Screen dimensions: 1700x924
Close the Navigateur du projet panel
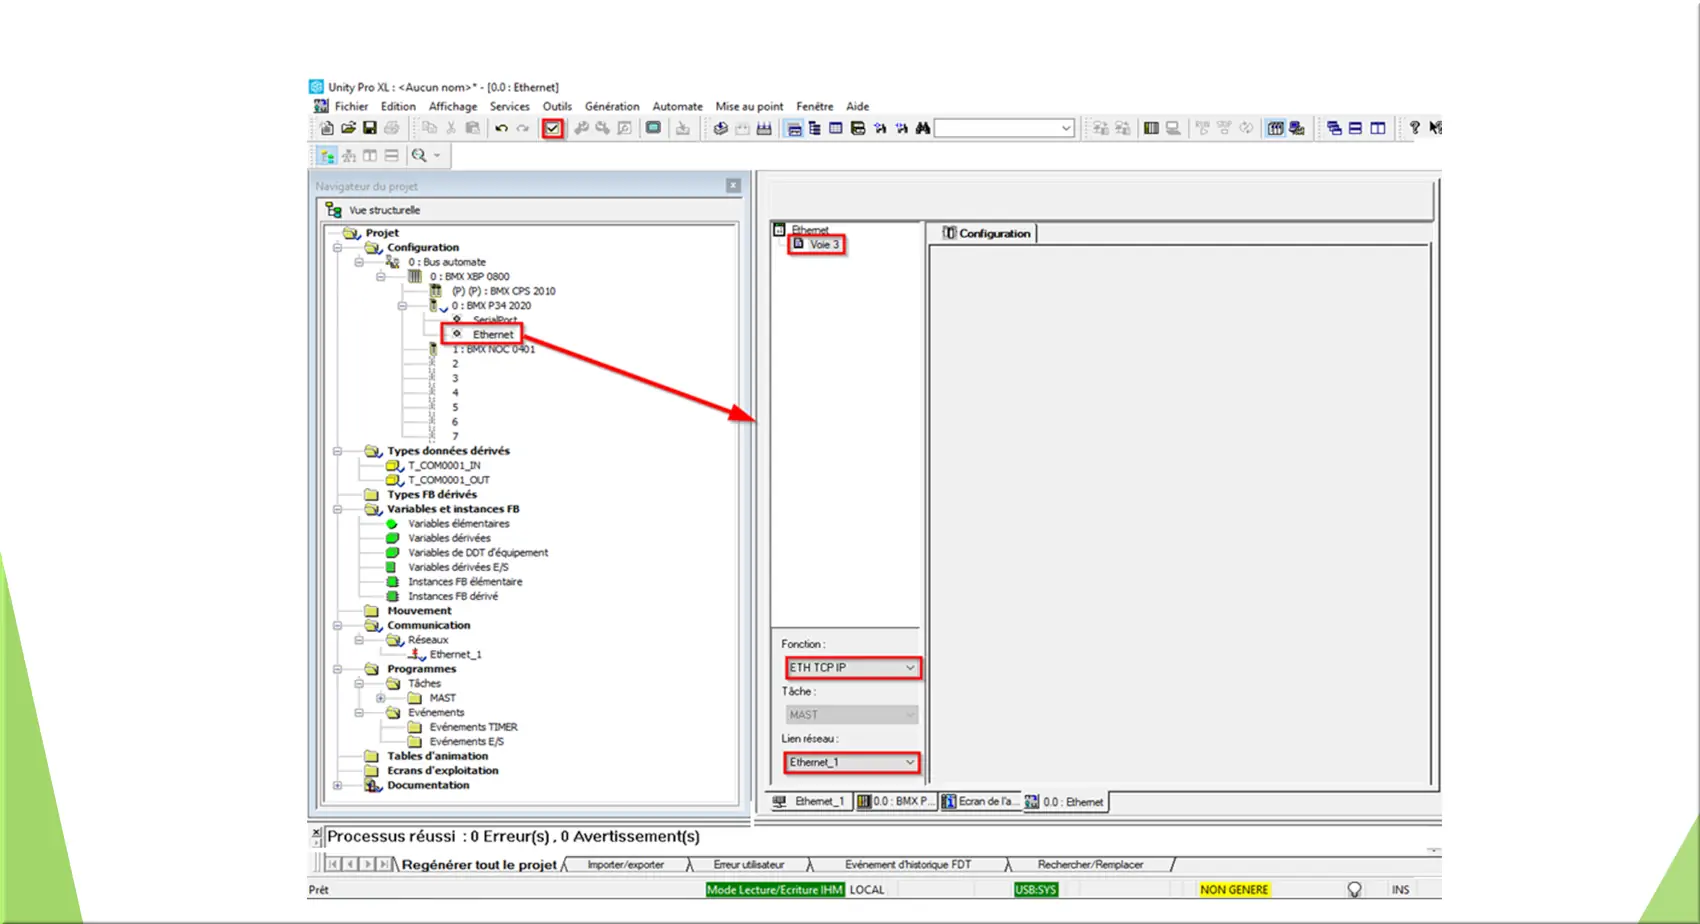click(733, 185)
